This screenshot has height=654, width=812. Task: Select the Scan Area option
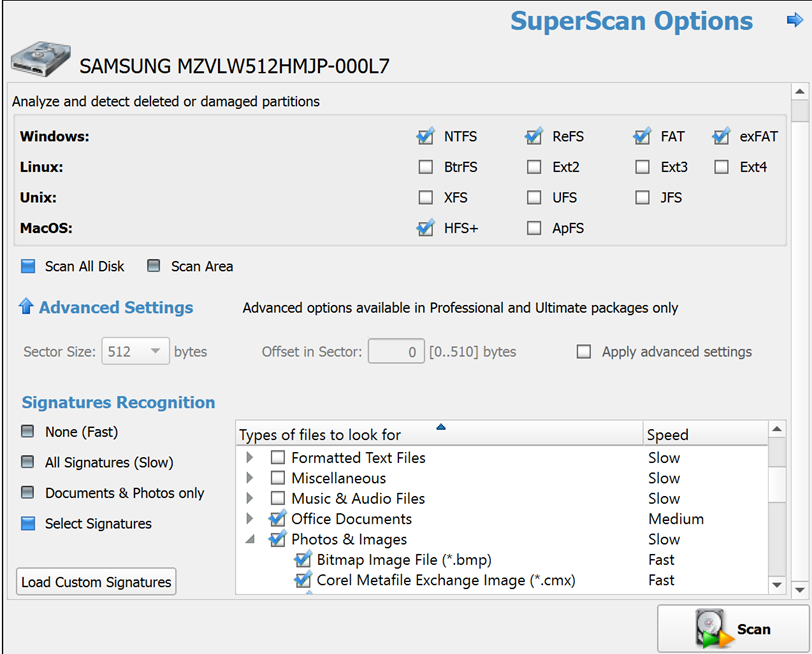153,266
